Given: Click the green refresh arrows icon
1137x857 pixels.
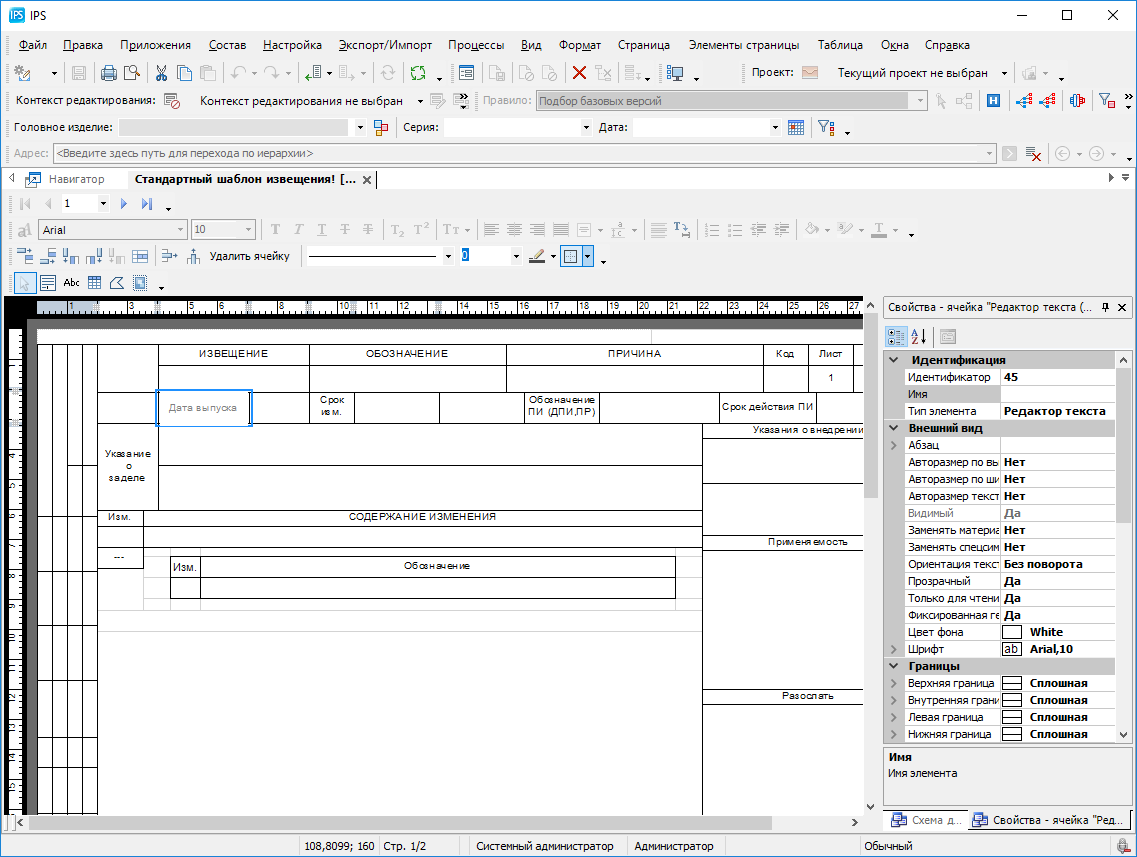Looking at the screenshot, I should coord(418,73).
